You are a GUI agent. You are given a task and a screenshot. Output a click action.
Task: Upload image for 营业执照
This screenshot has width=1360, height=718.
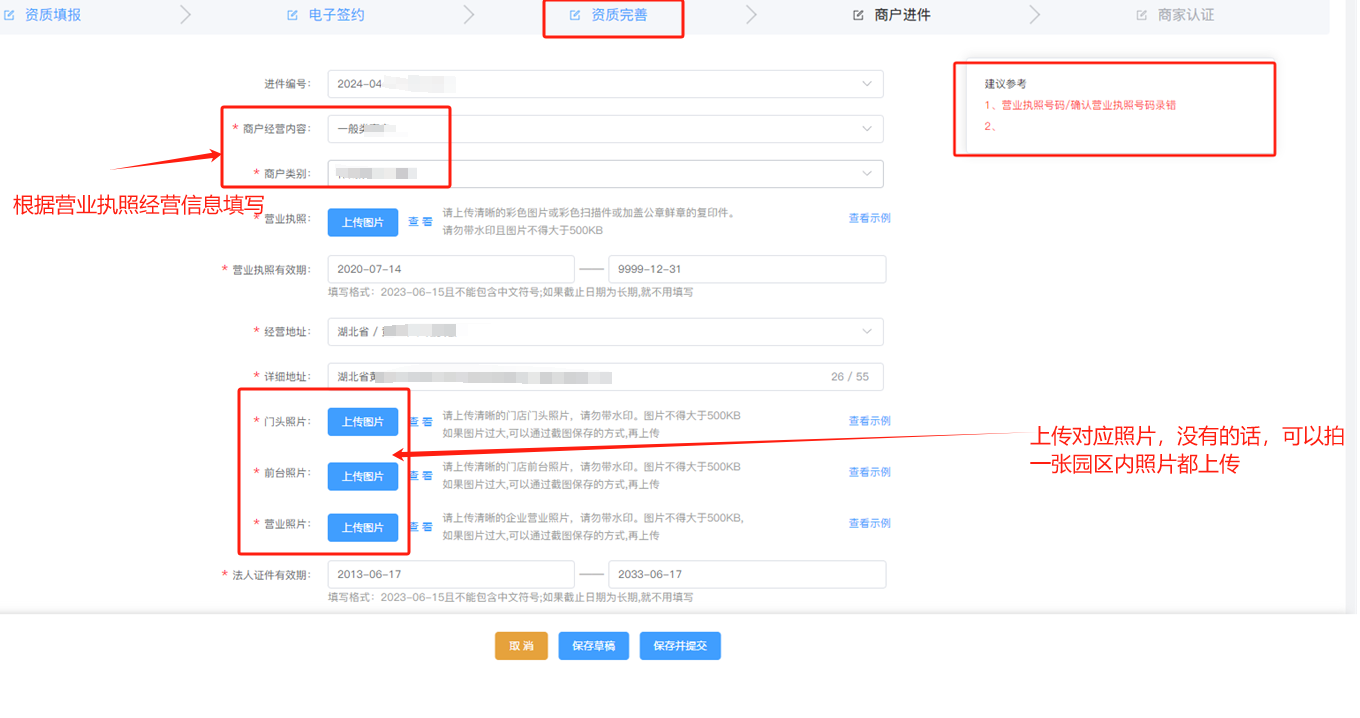pos(362,223)
